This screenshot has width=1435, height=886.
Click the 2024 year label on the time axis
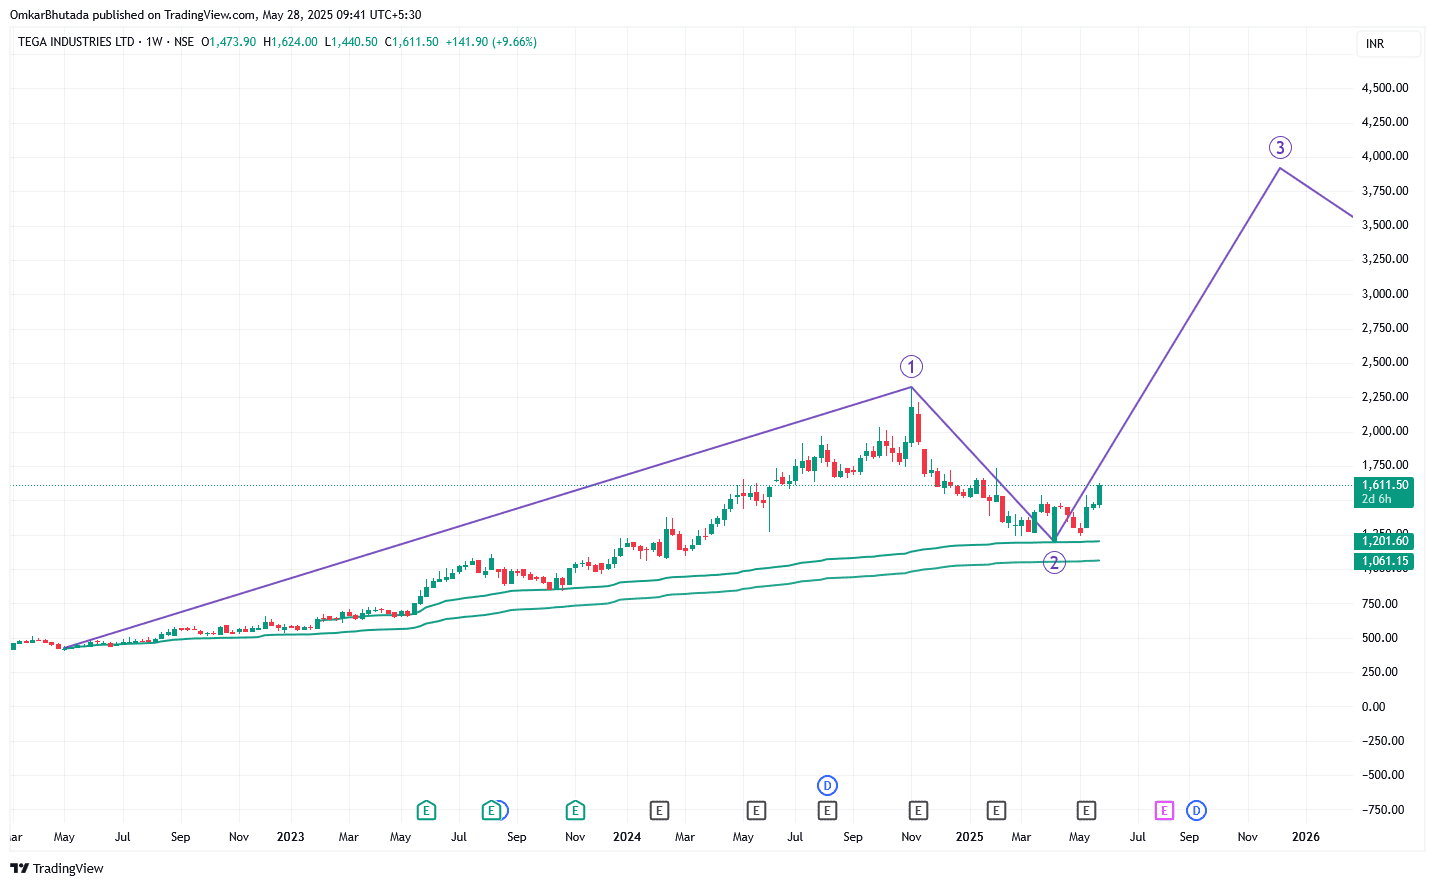tap(627, 837)
